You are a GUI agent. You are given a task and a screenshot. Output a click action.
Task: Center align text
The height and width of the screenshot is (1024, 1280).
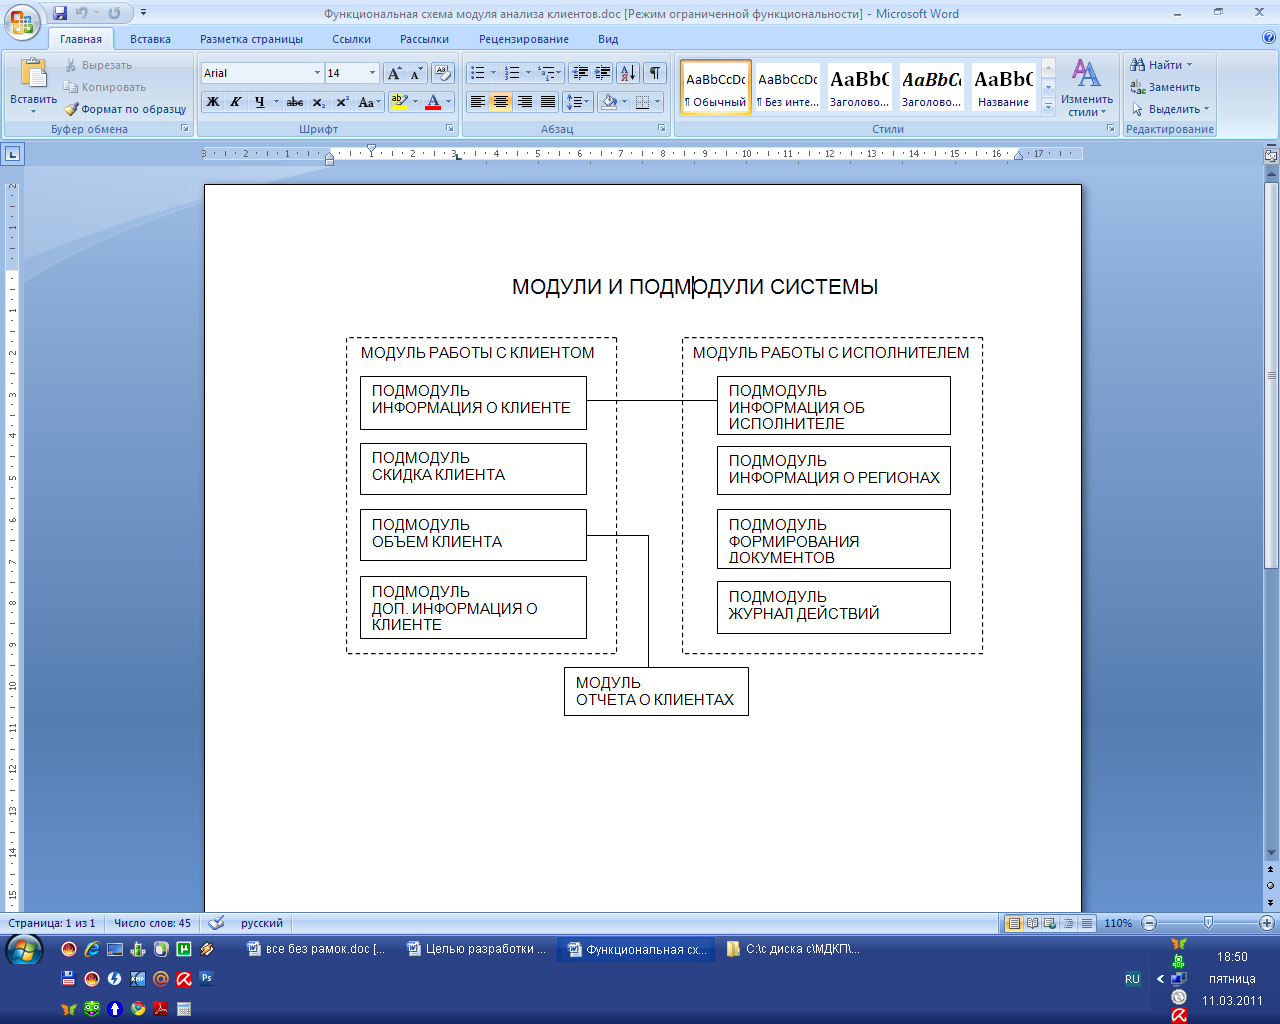click(501, 102)
